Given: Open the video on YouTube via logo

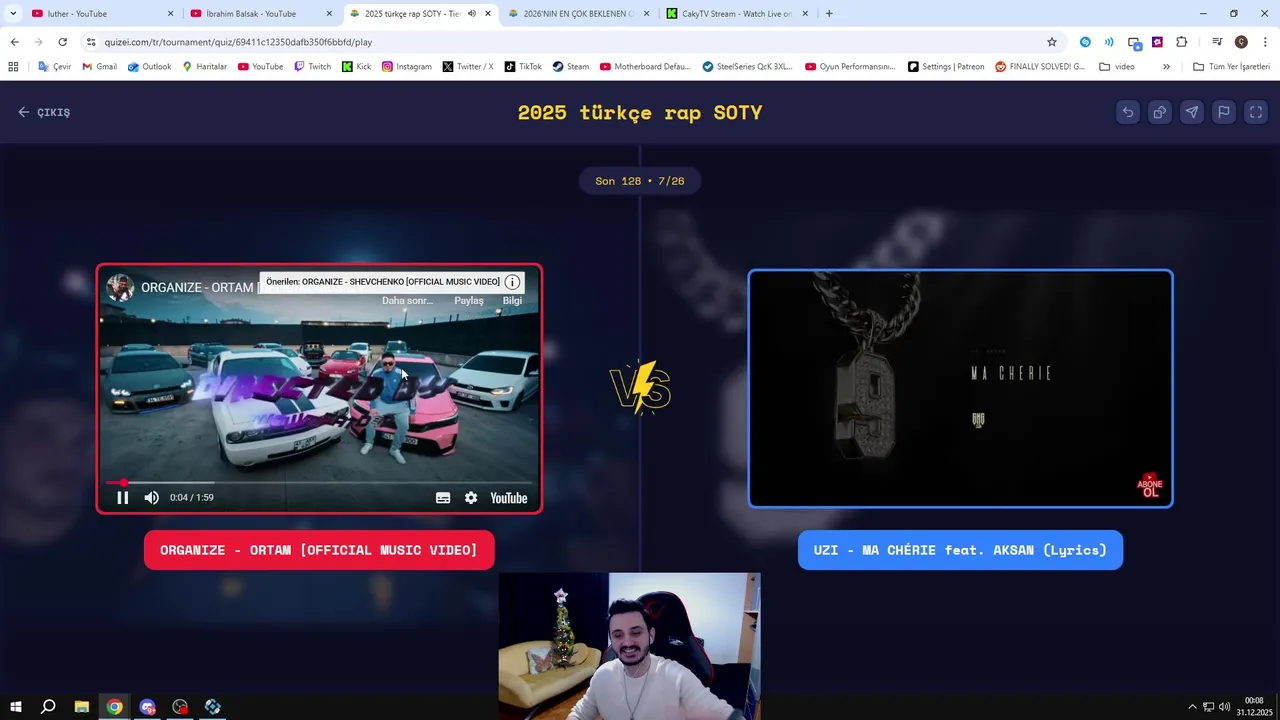Looking at the screenshot, I should (x=508, y=498).
